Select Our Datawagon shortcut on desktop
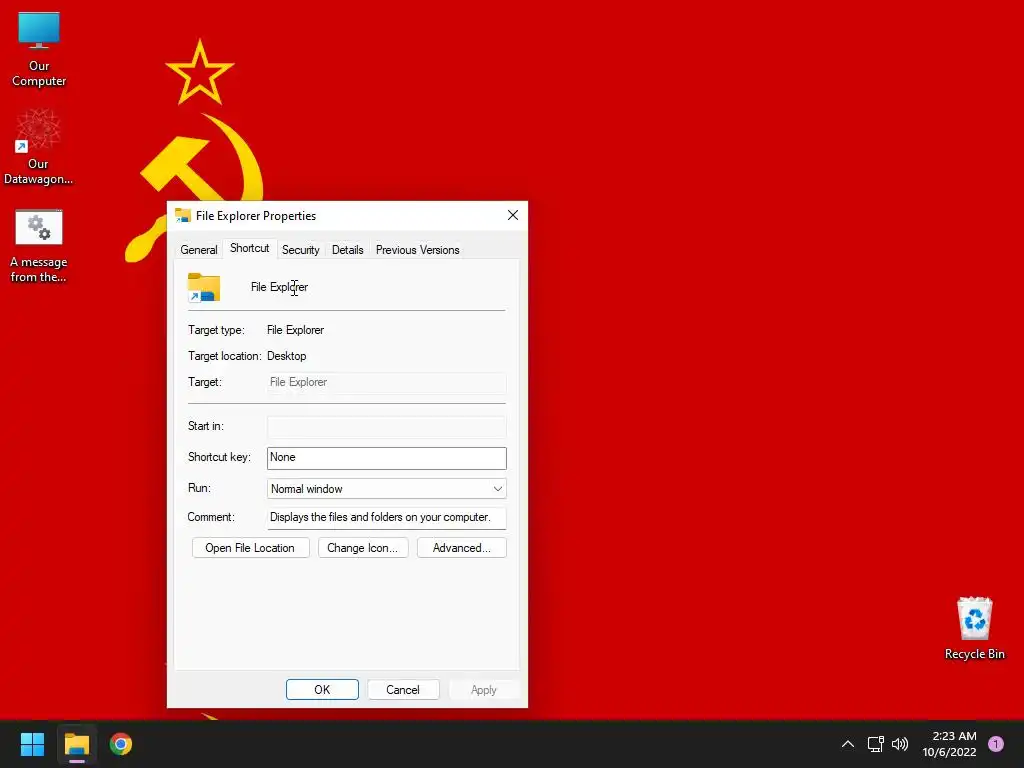Screen dimensions: 1024x768 pos(38,147)
